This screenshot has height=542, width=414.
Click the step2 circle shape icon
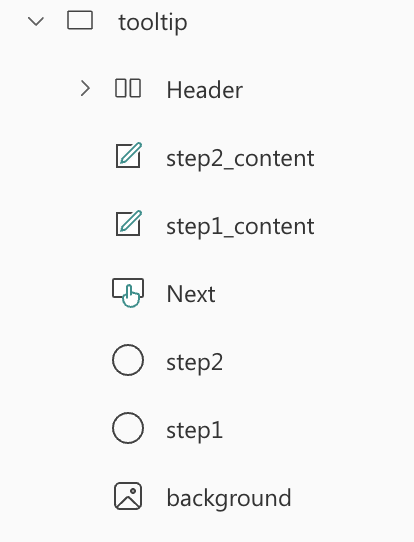(x=128, y=360)
